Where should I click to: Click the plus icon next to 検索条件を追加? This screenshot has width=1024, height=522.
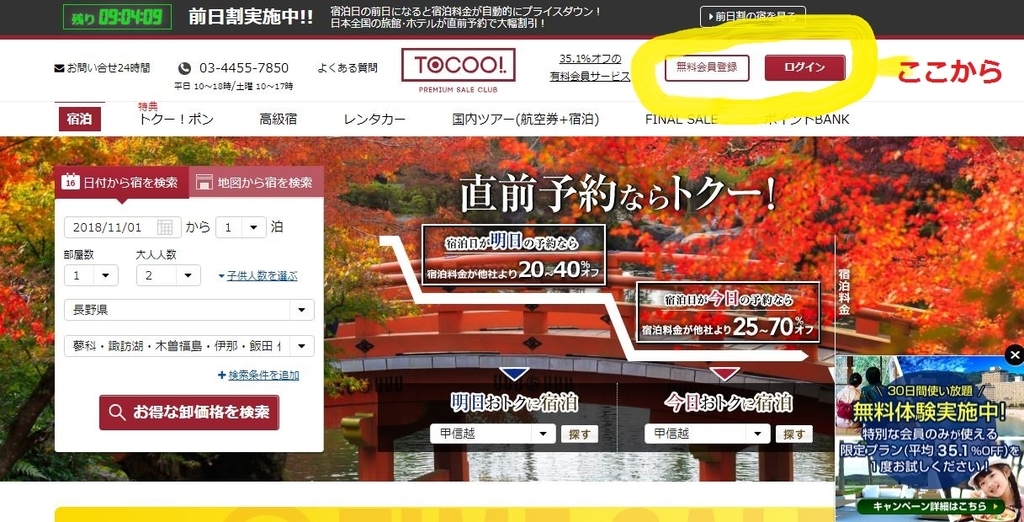click(222, 375)
